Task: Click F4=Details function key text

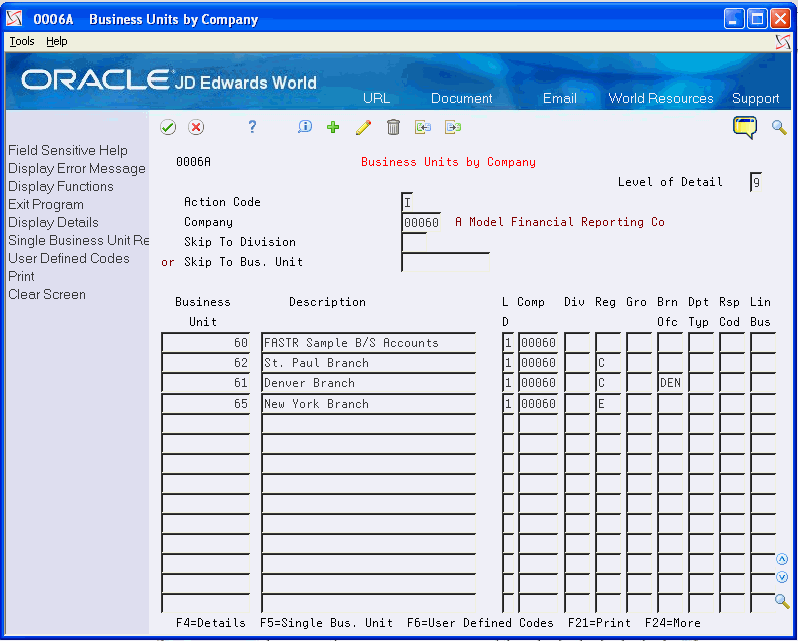Action: click(211, 623)
